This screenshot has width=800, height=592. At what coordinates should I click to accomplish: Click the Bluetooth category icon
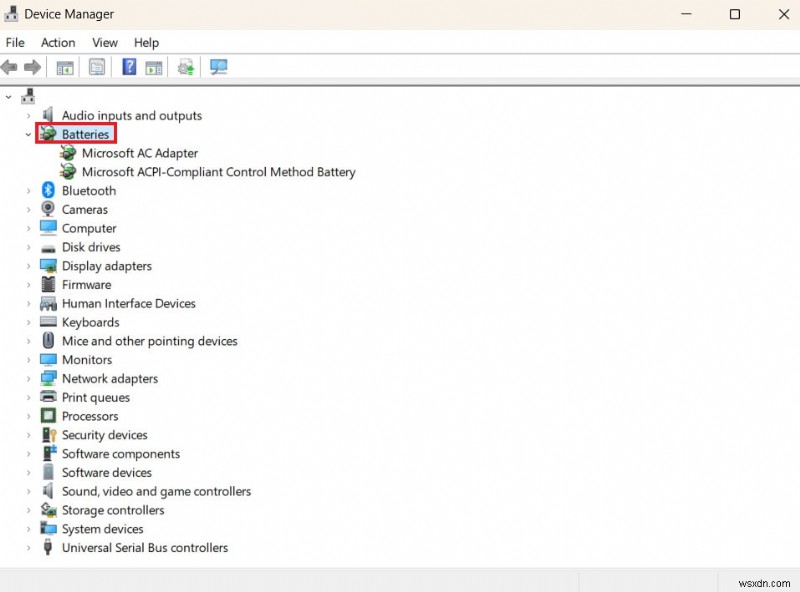48,190
